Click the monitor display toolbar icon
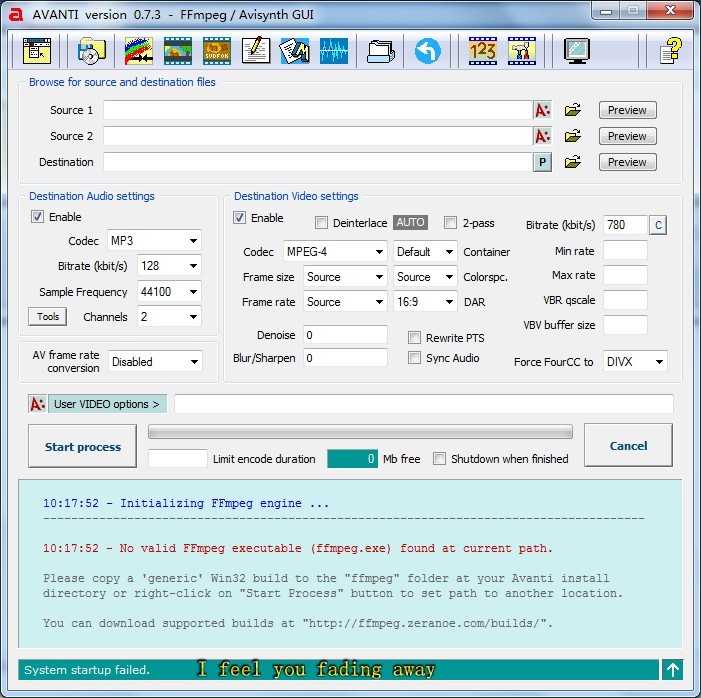This screenshot has height=698, width=701. 577,50
